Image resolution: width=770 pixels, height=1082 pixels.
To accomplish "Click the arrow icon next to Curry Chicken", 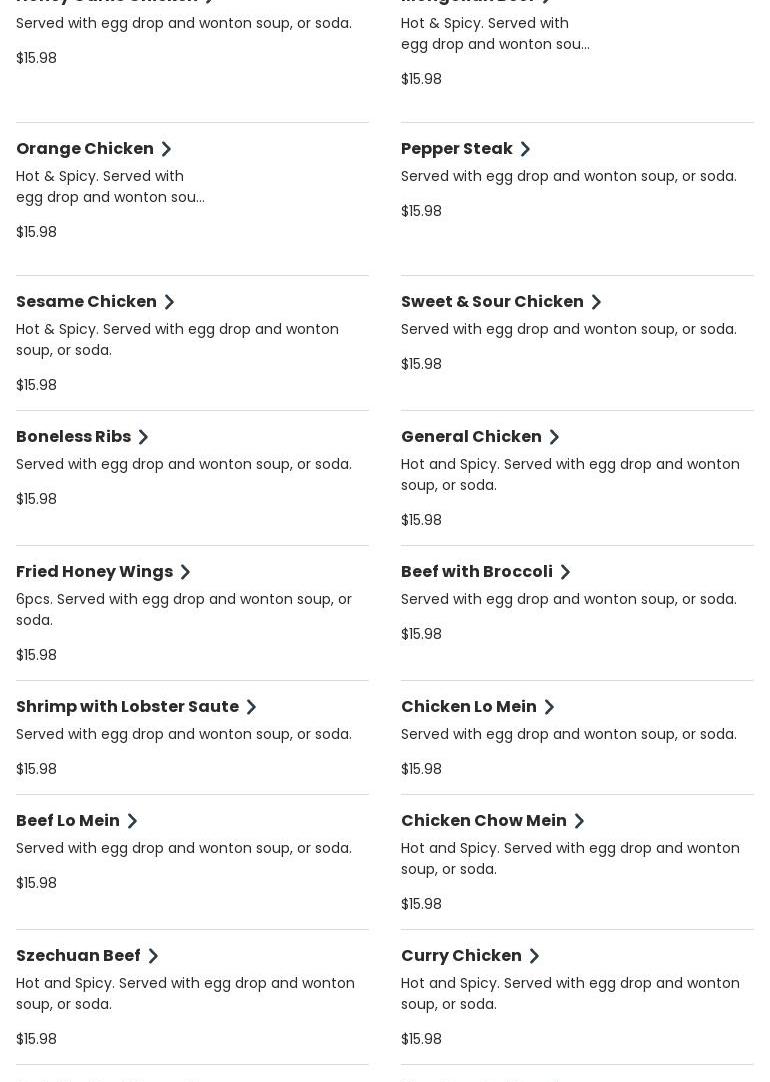I will 534,956.
